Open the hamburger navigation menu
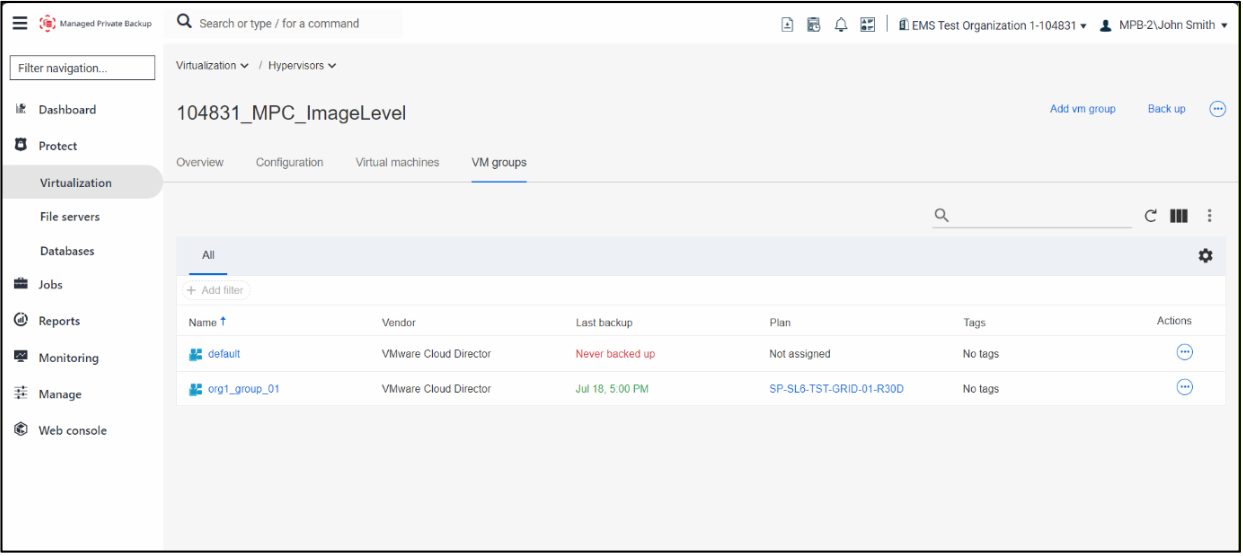The image size is (1243, 556). pos(20,24)
